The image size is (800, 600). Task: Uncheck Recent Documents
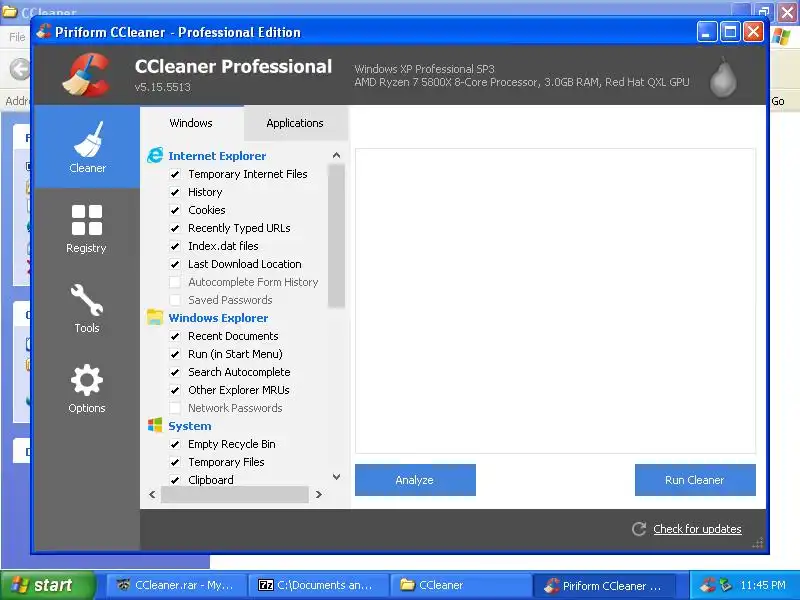click(x=175, y=336)
